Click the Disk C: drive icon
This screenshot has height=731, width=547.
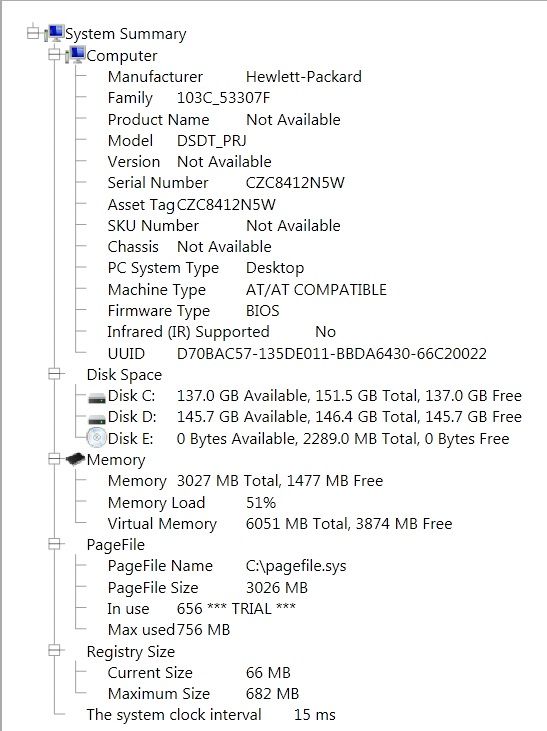(x=97, y=398)
